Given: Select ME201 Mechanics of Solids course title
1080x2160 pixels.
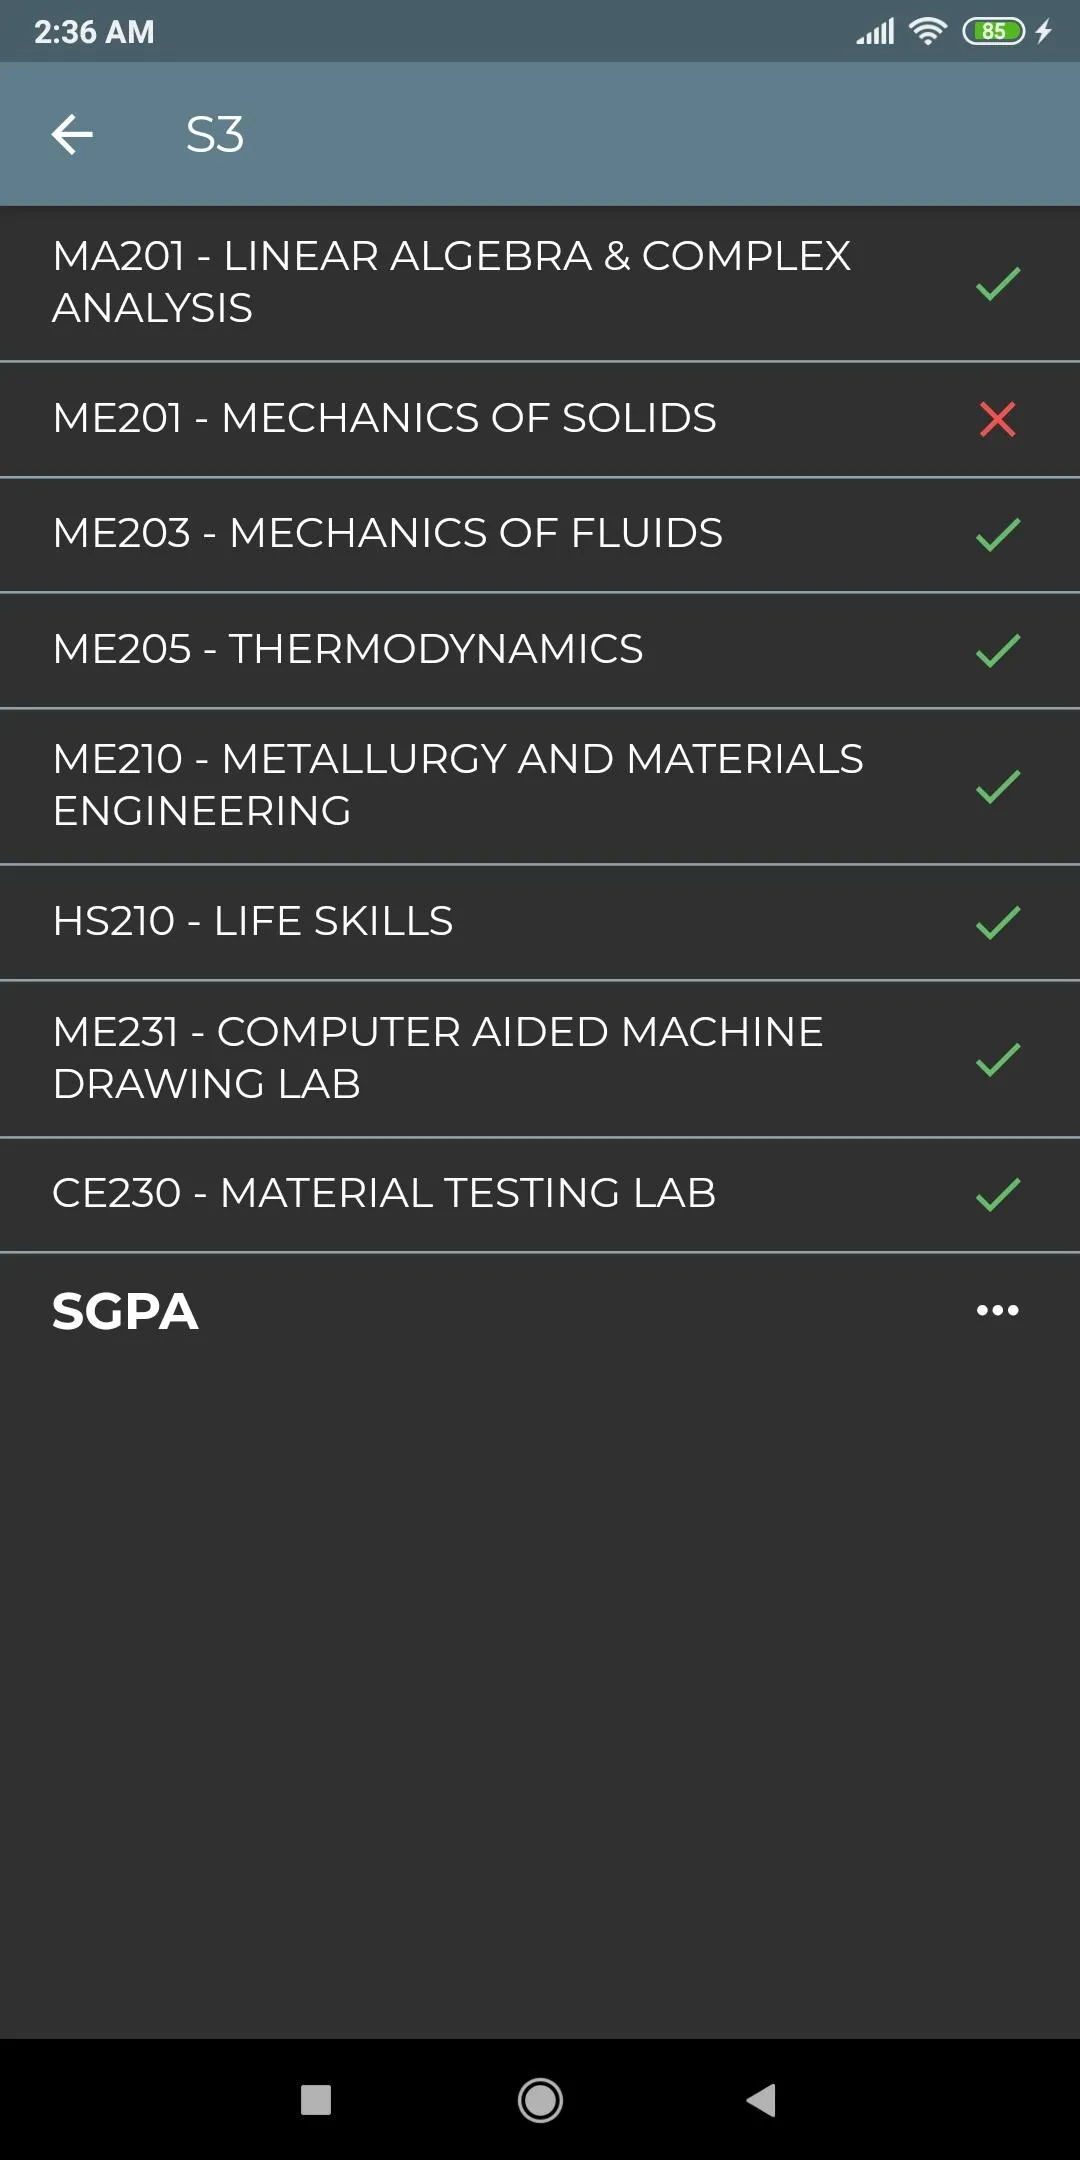Looking at the screenshot, I should tap(384, 418).
